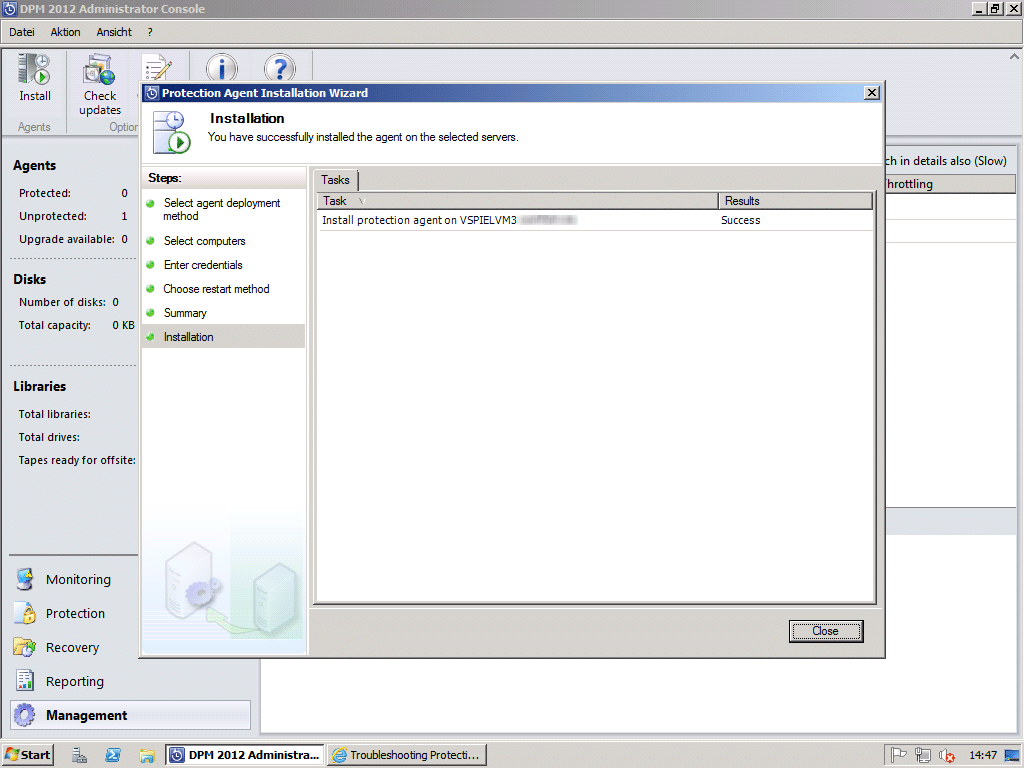The height and width of the screenshot is (768, 1024).
Task: Click the Select agent deployment method step
Action: [221, 210]
